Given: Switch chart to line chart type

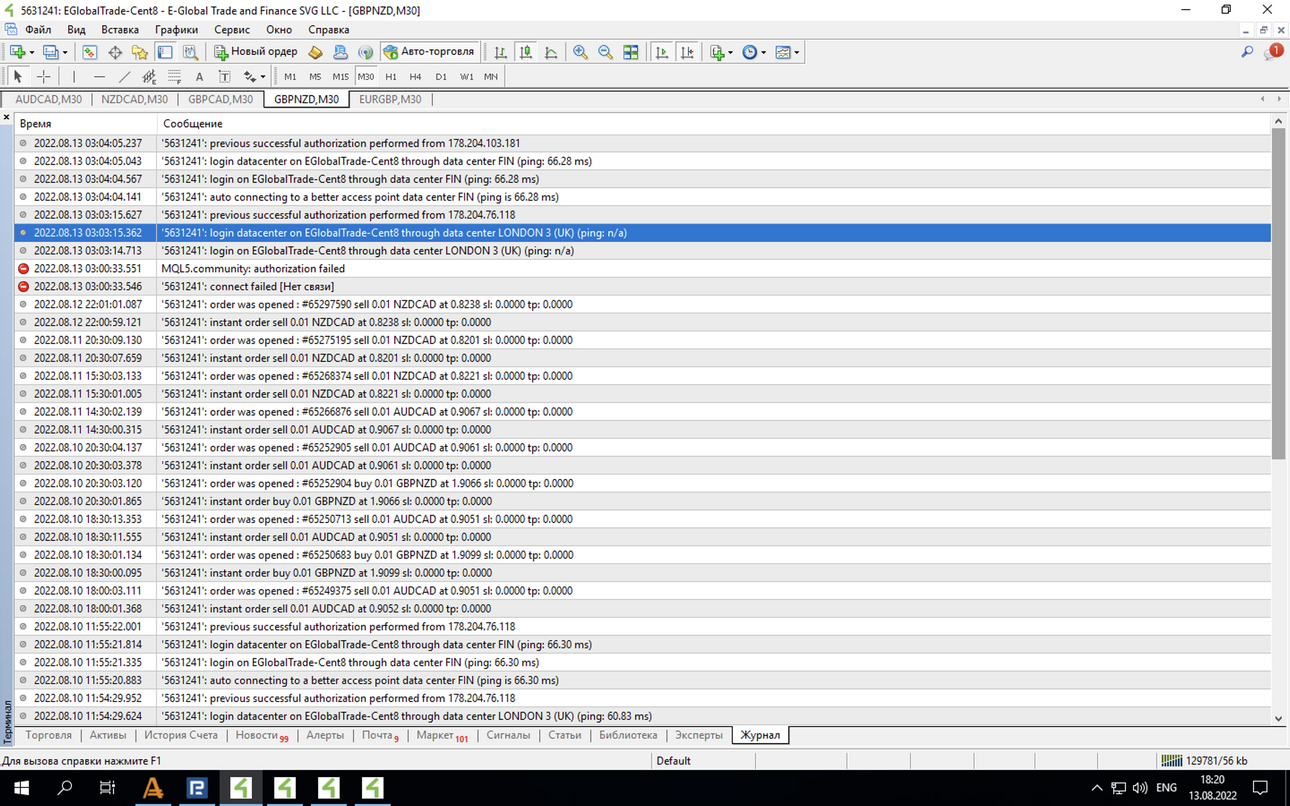Looking at the screenshot, I should tap(551, 52).
